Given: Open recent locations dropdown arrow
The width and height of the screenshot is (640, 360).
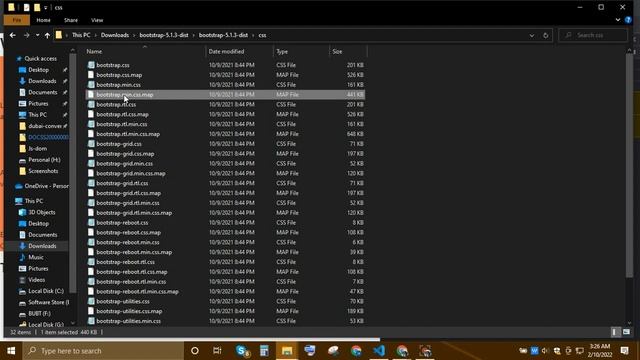Looking at the screenshot, I should (x=37, y=36).
